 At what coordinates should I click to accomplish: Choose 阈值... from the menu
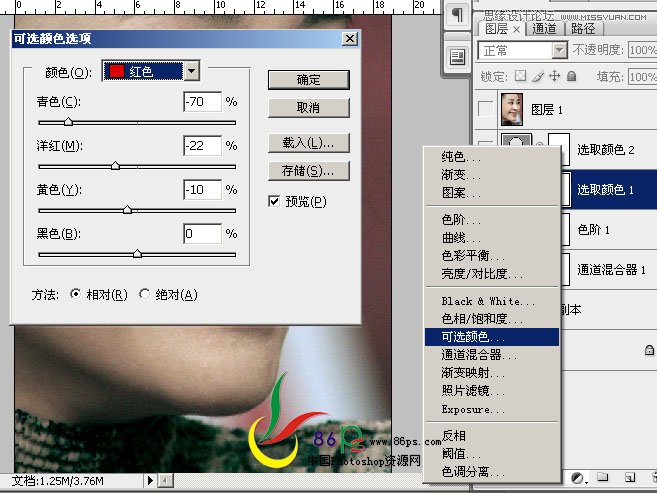click(492, 454)
